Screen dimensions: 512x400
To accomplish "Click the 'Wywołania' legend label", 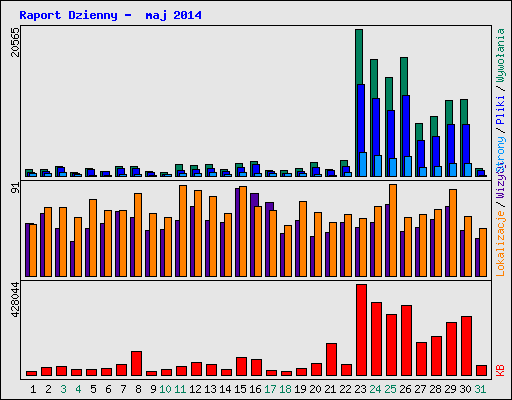I will tap(501, 55).
